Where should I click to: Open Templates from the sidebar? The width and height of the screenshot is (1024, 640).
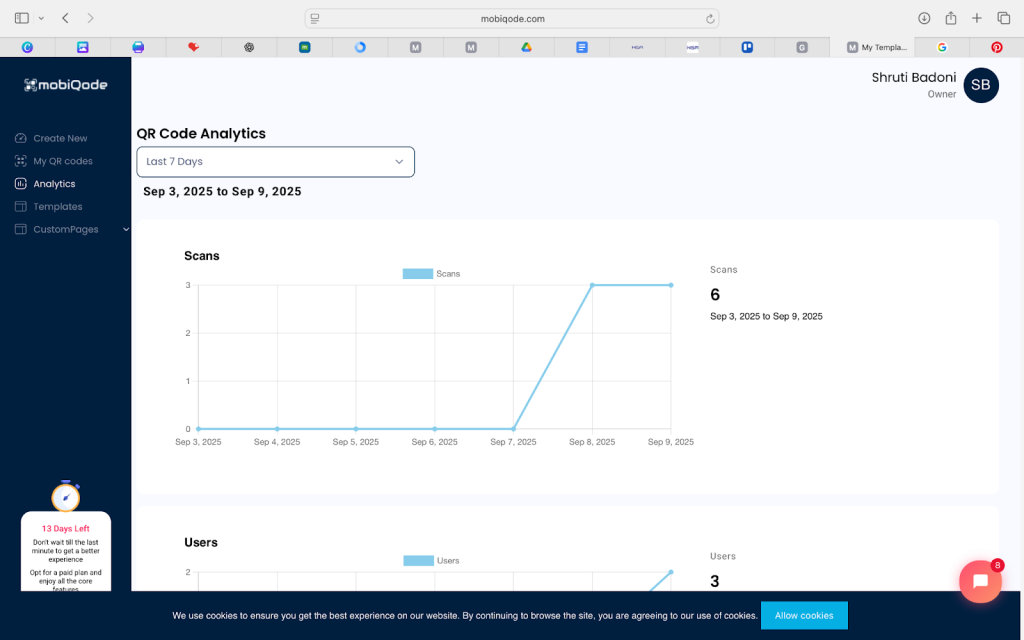[57, 206]
